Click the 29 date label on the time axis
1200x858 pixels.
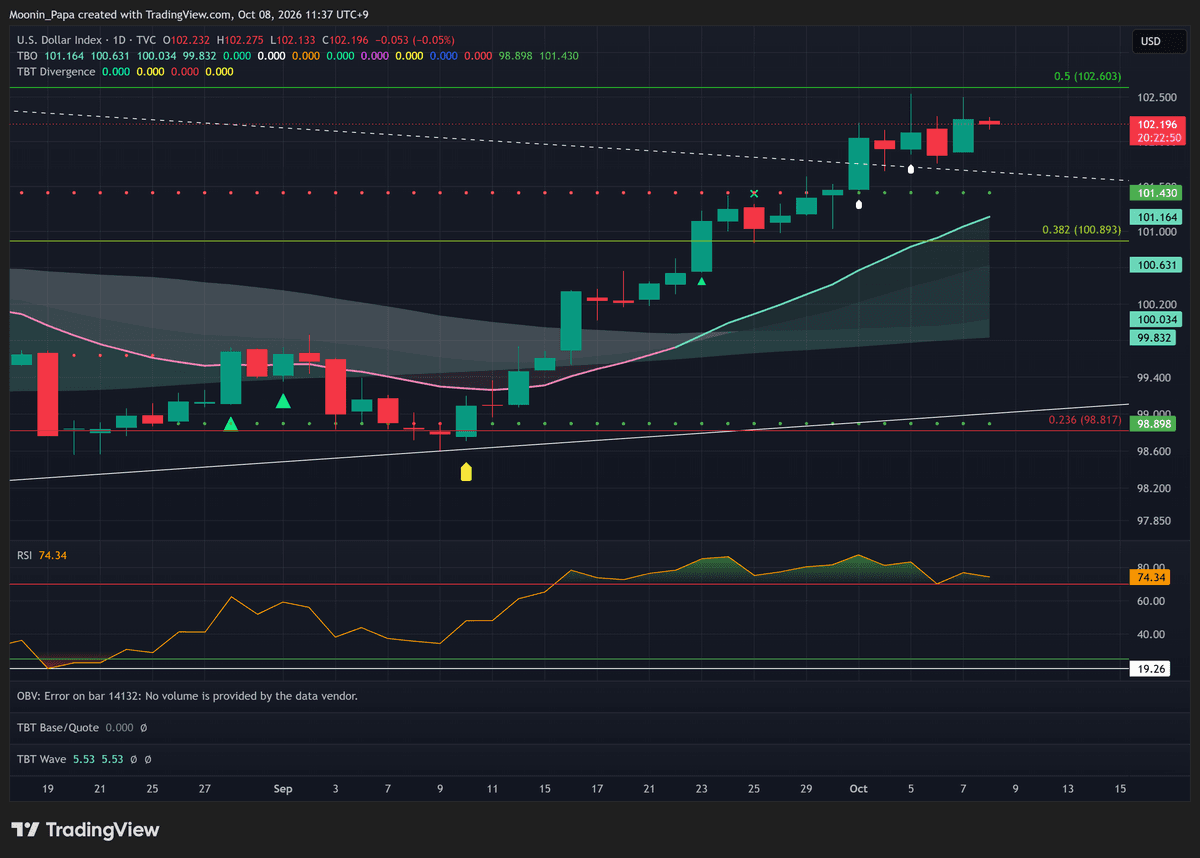[806, 789]
